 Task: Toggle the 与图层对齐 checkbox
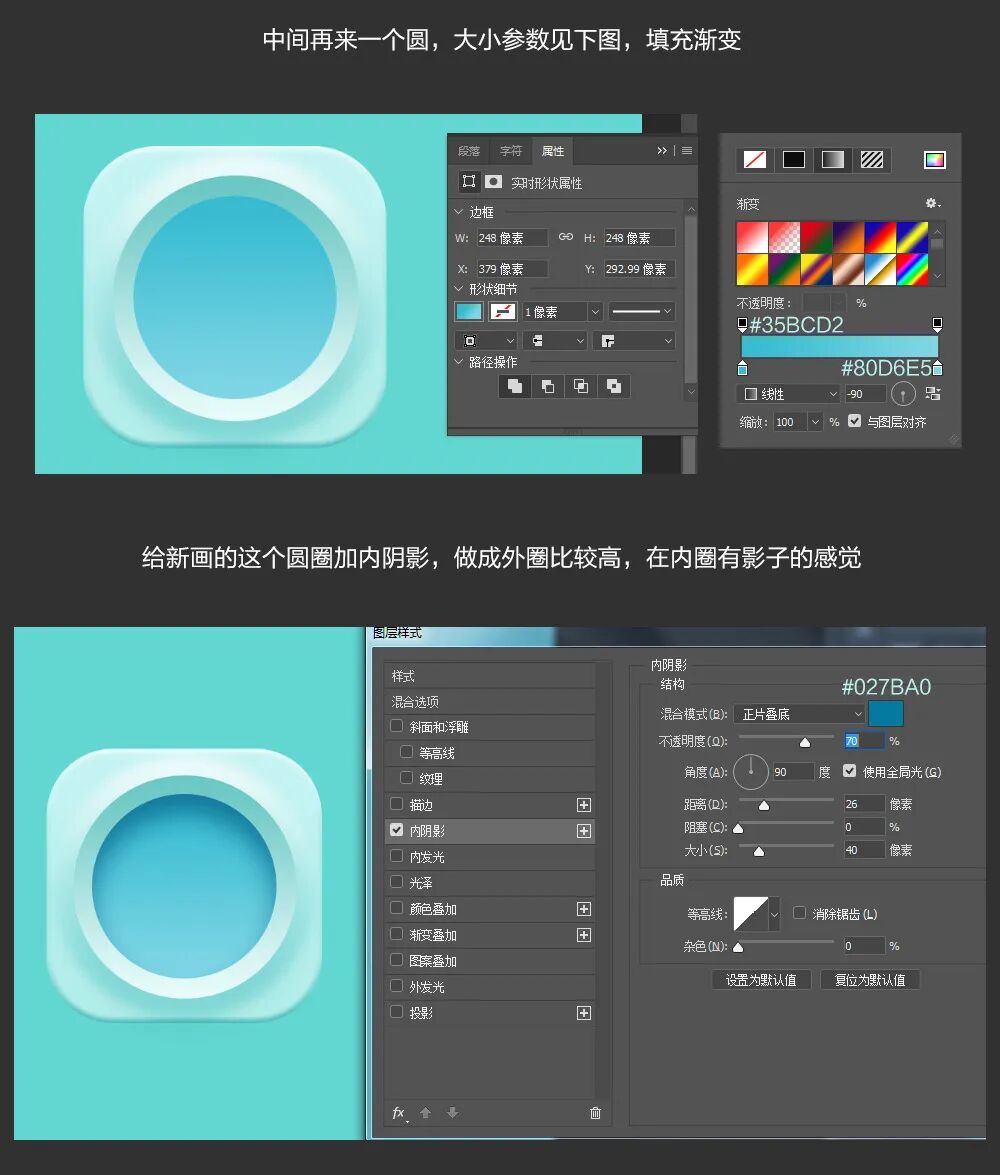point(854,421)
